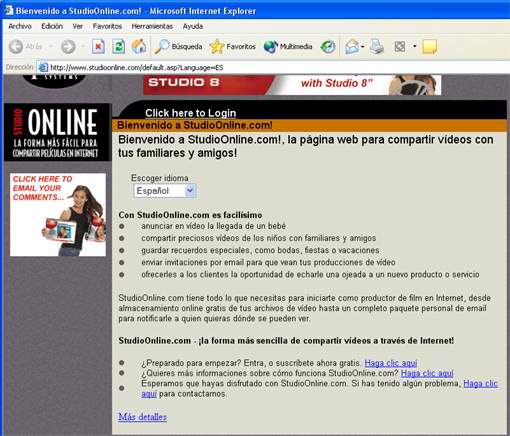The image size is (510, 436).
Task: Click 'Haga clic aquí' after 'suscríbete ahora gratis'
Action: coord(391,363)
